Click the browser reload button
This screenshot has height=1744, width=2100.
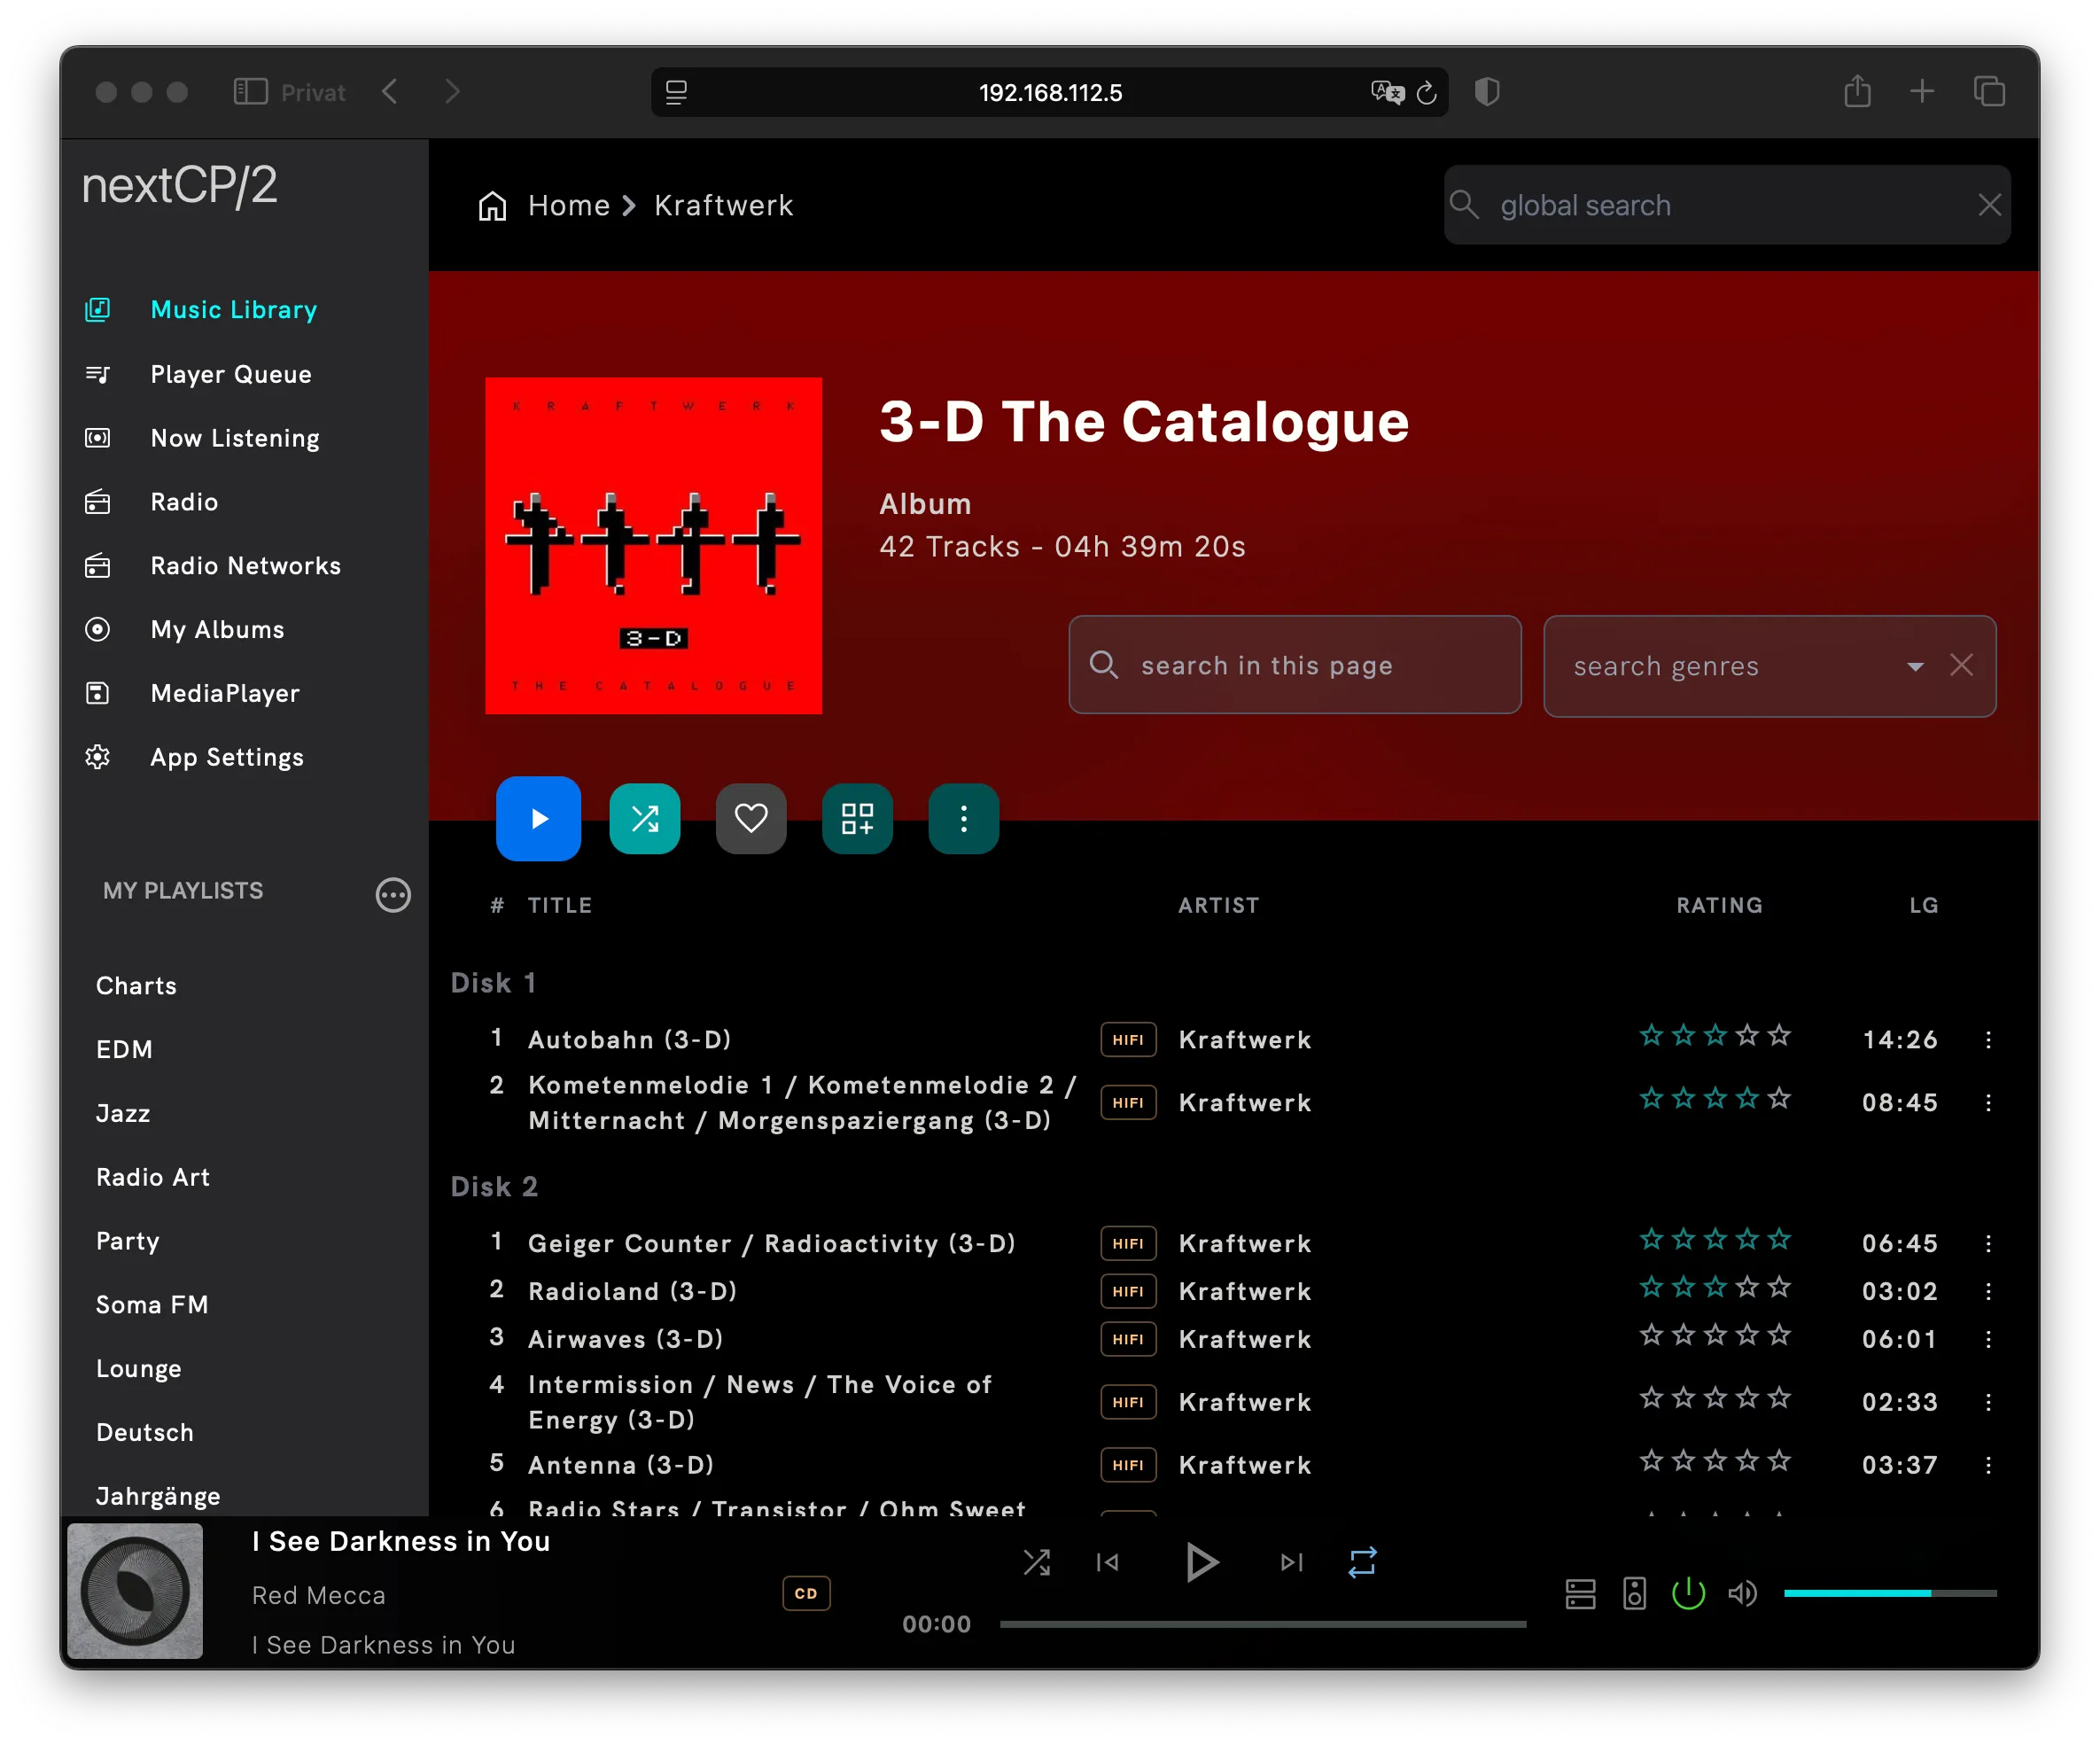[x=1427, y=93]
